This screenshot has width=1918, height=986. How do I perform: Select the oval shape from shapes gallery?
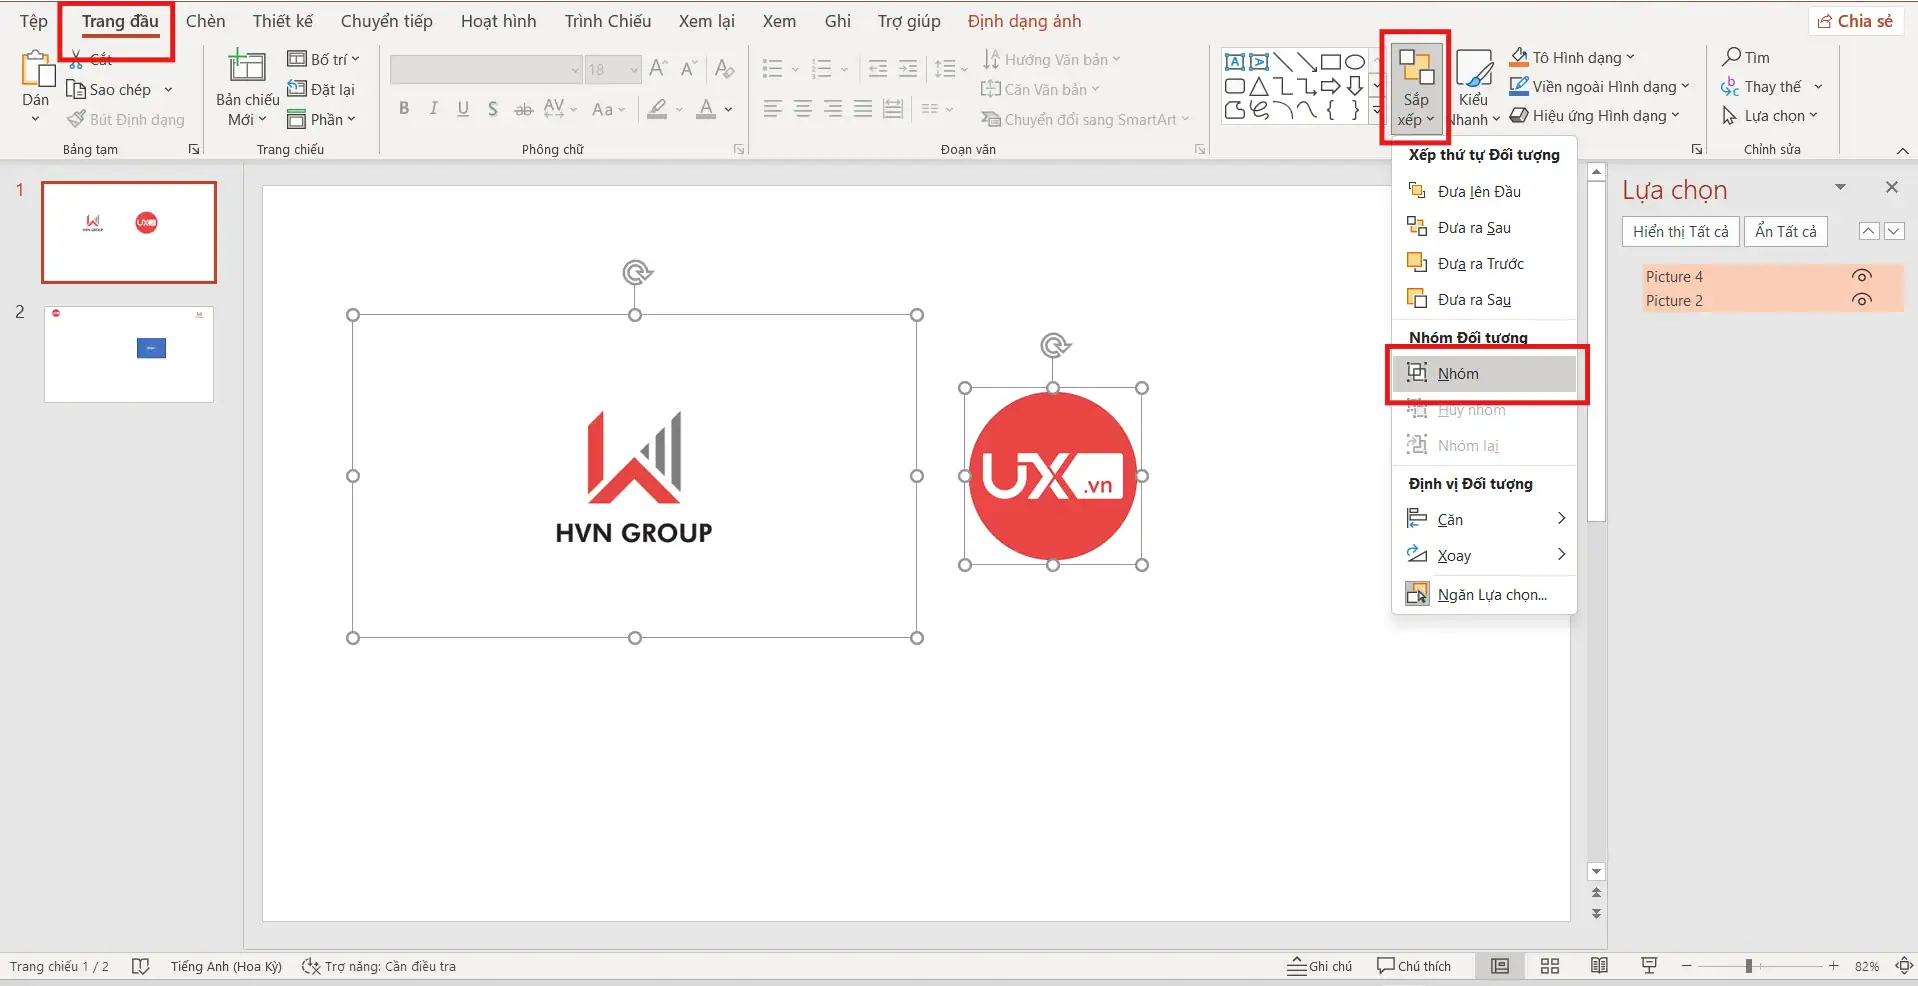1355,60
